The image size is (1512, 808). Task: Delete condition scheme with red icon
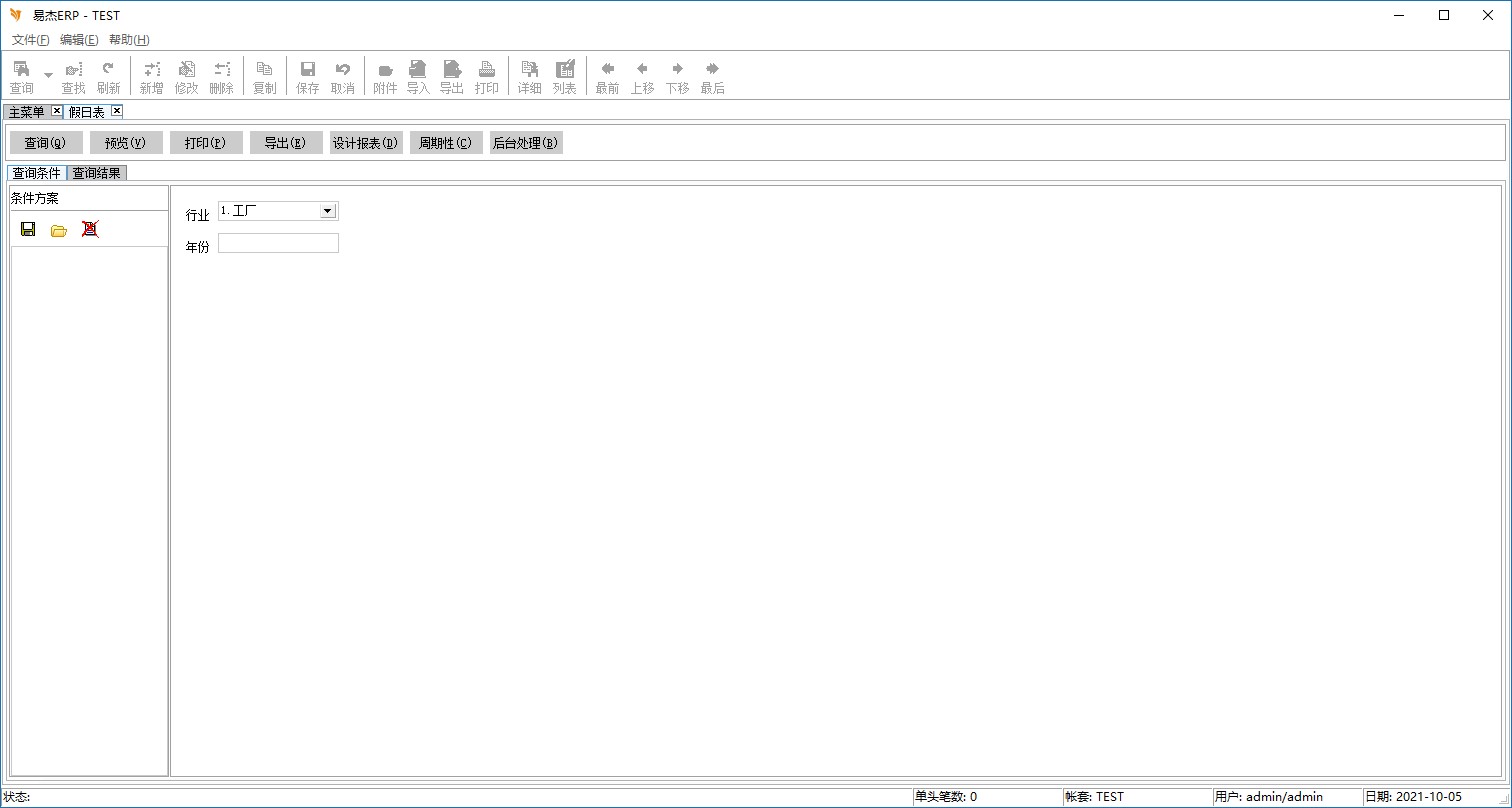point(90,230)
